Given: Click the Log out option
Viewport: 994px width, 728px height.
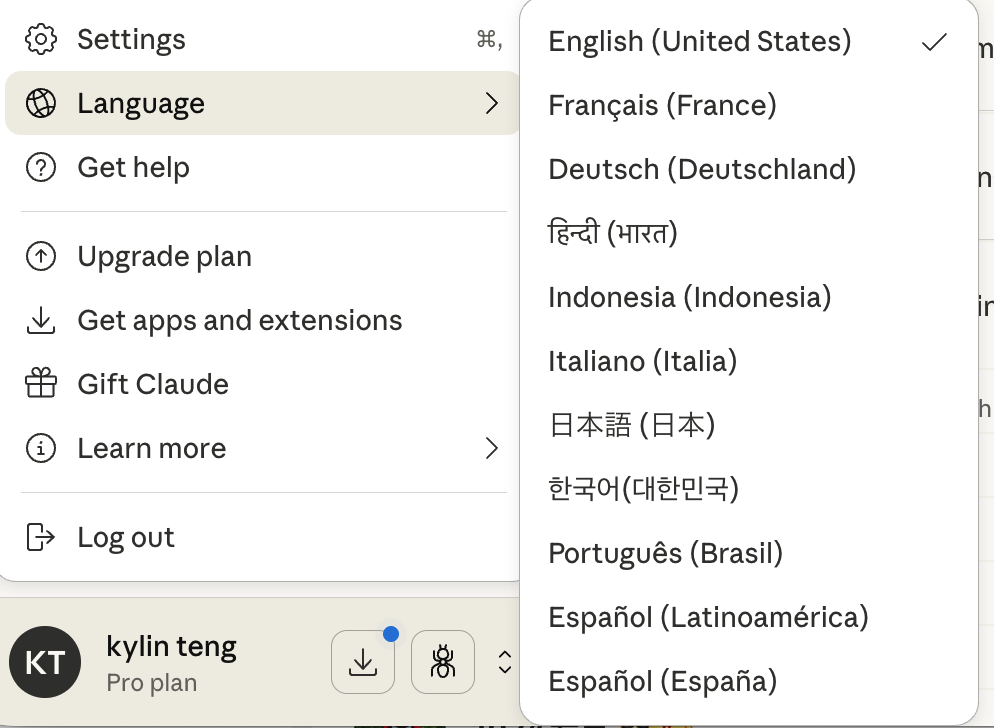Looking at the screenshot, I should click(x=126, y=537).
